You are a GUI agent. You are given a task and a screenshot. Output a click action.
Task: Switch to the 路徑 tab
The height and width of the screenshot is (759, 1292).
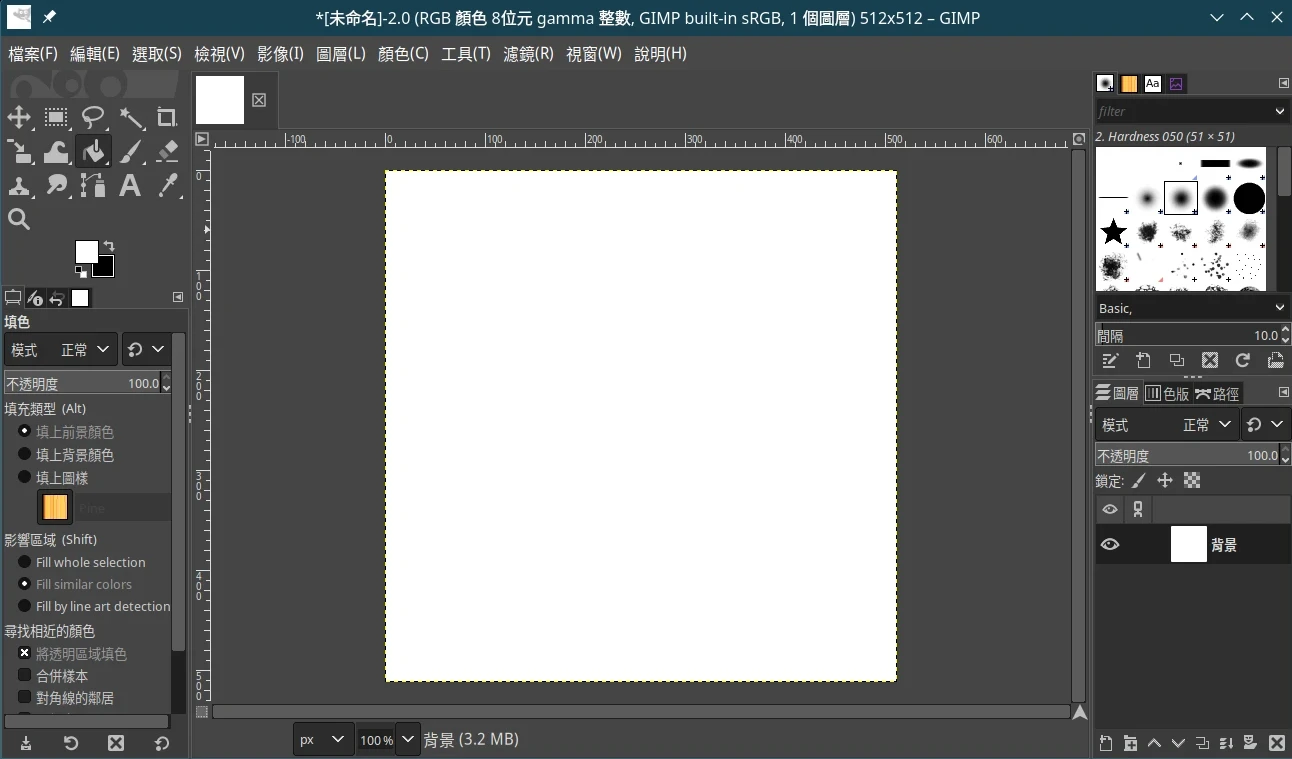tap(1217, 394)
